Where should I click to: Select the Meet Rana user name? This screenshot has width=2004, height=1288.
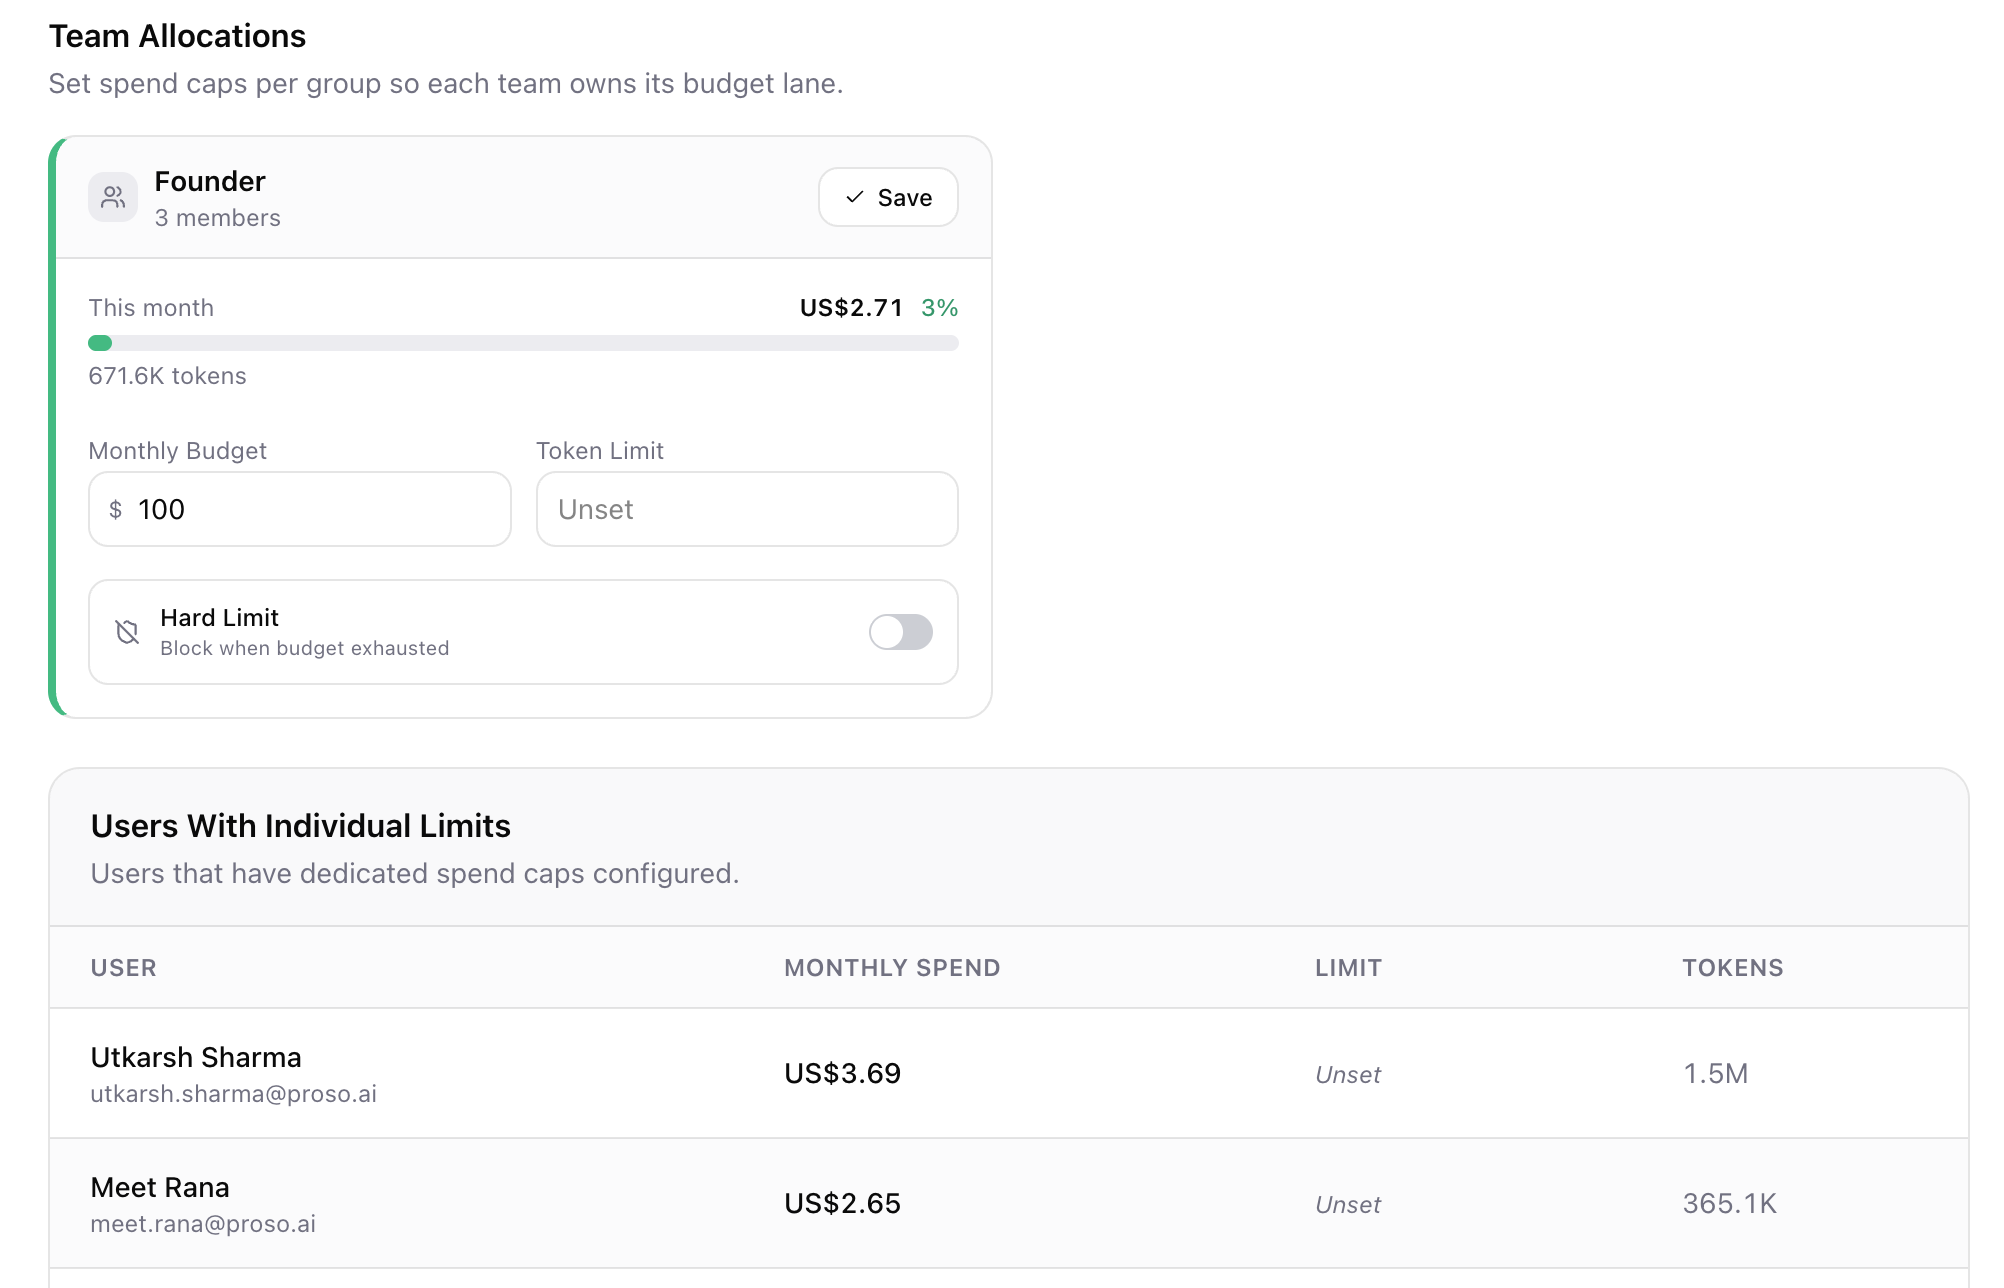point(160,1187)
